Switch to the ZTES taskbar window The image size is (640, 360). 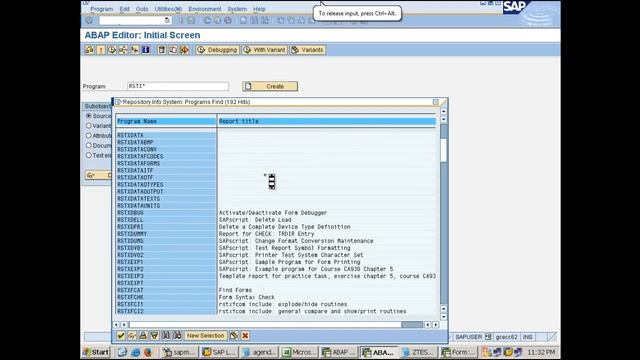pyautogui.click(x=418, y=352)
